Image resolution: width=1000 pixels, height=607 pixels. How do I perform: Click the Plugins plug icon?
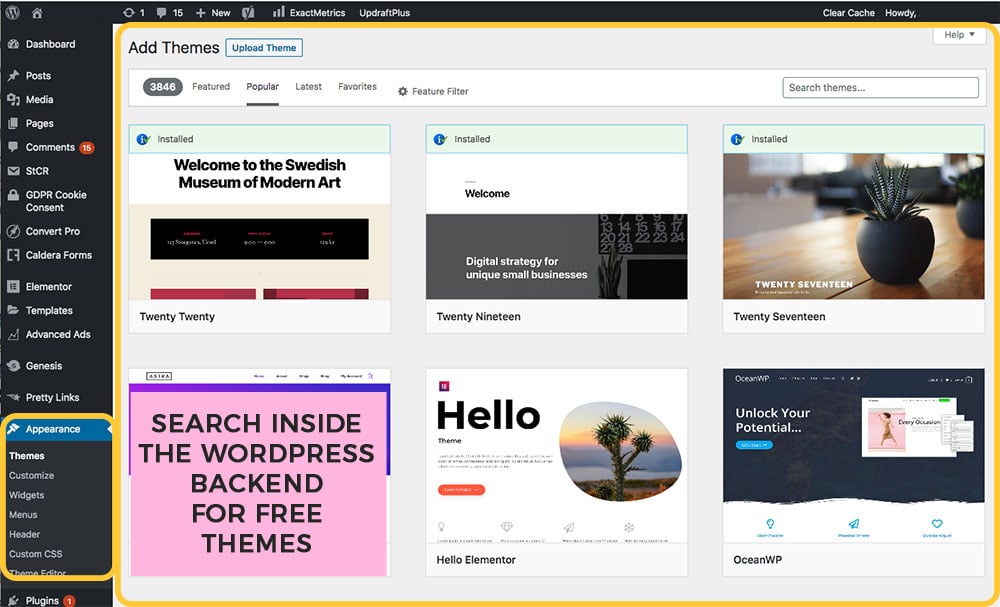click(13, 600)
